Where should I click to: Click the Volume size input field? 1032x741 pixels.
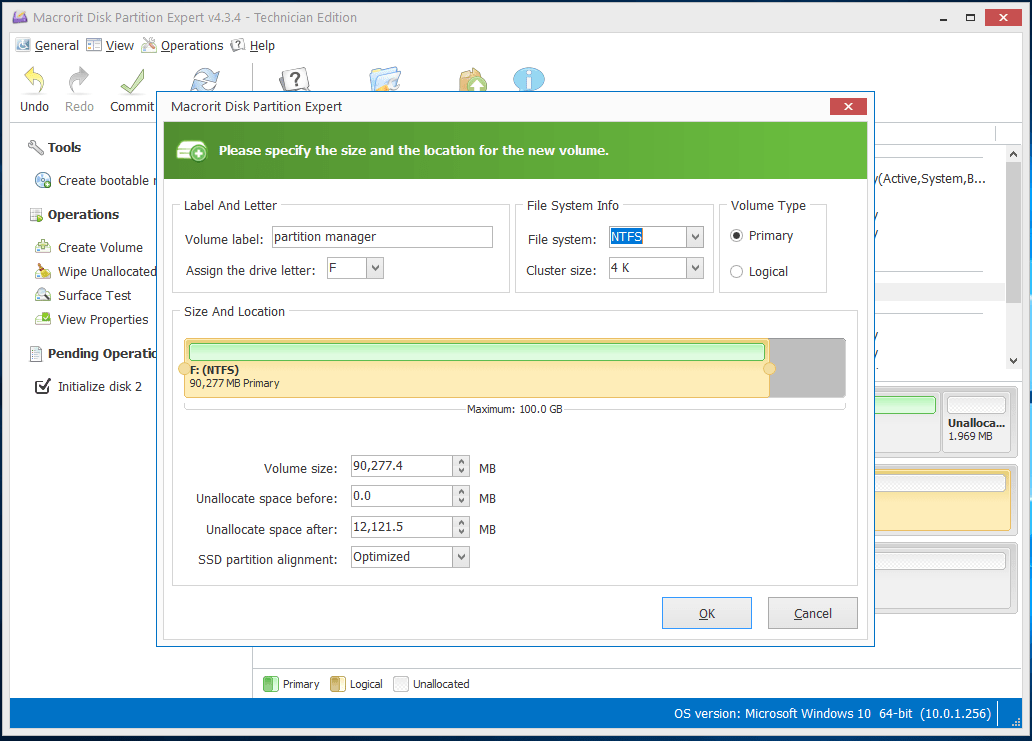(x=401, y=466)
